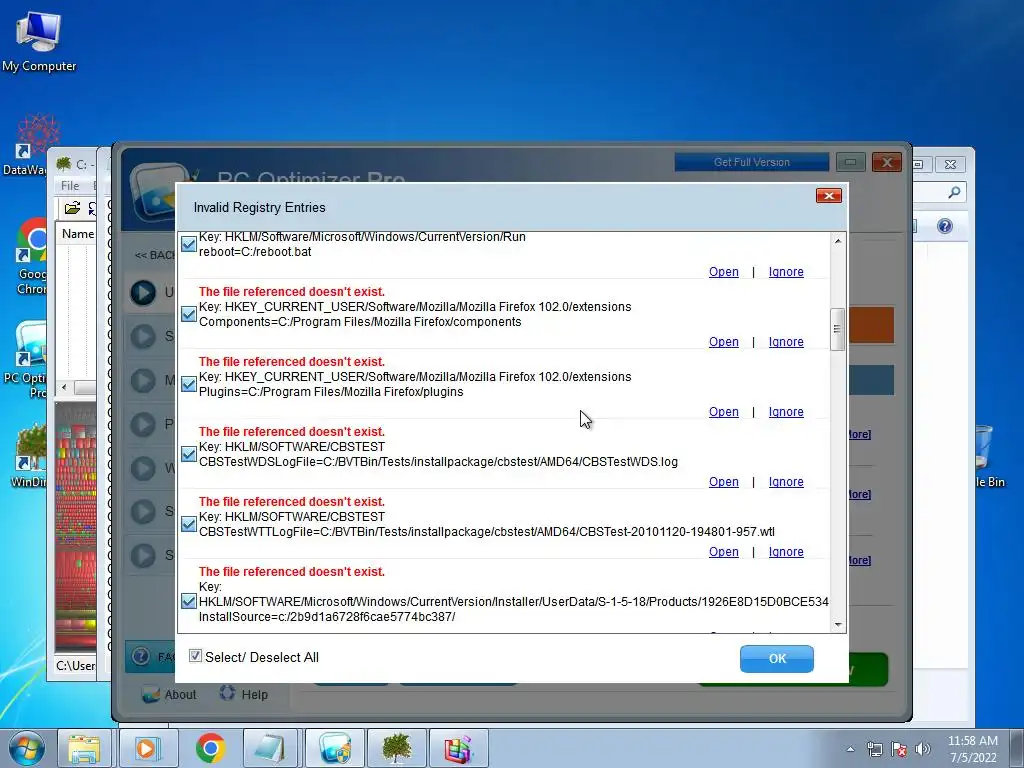The width and height of the screenshot is (1024, 768).
Task: Click the open folder icon in WinDirStat toolbar
Action: 72,208
